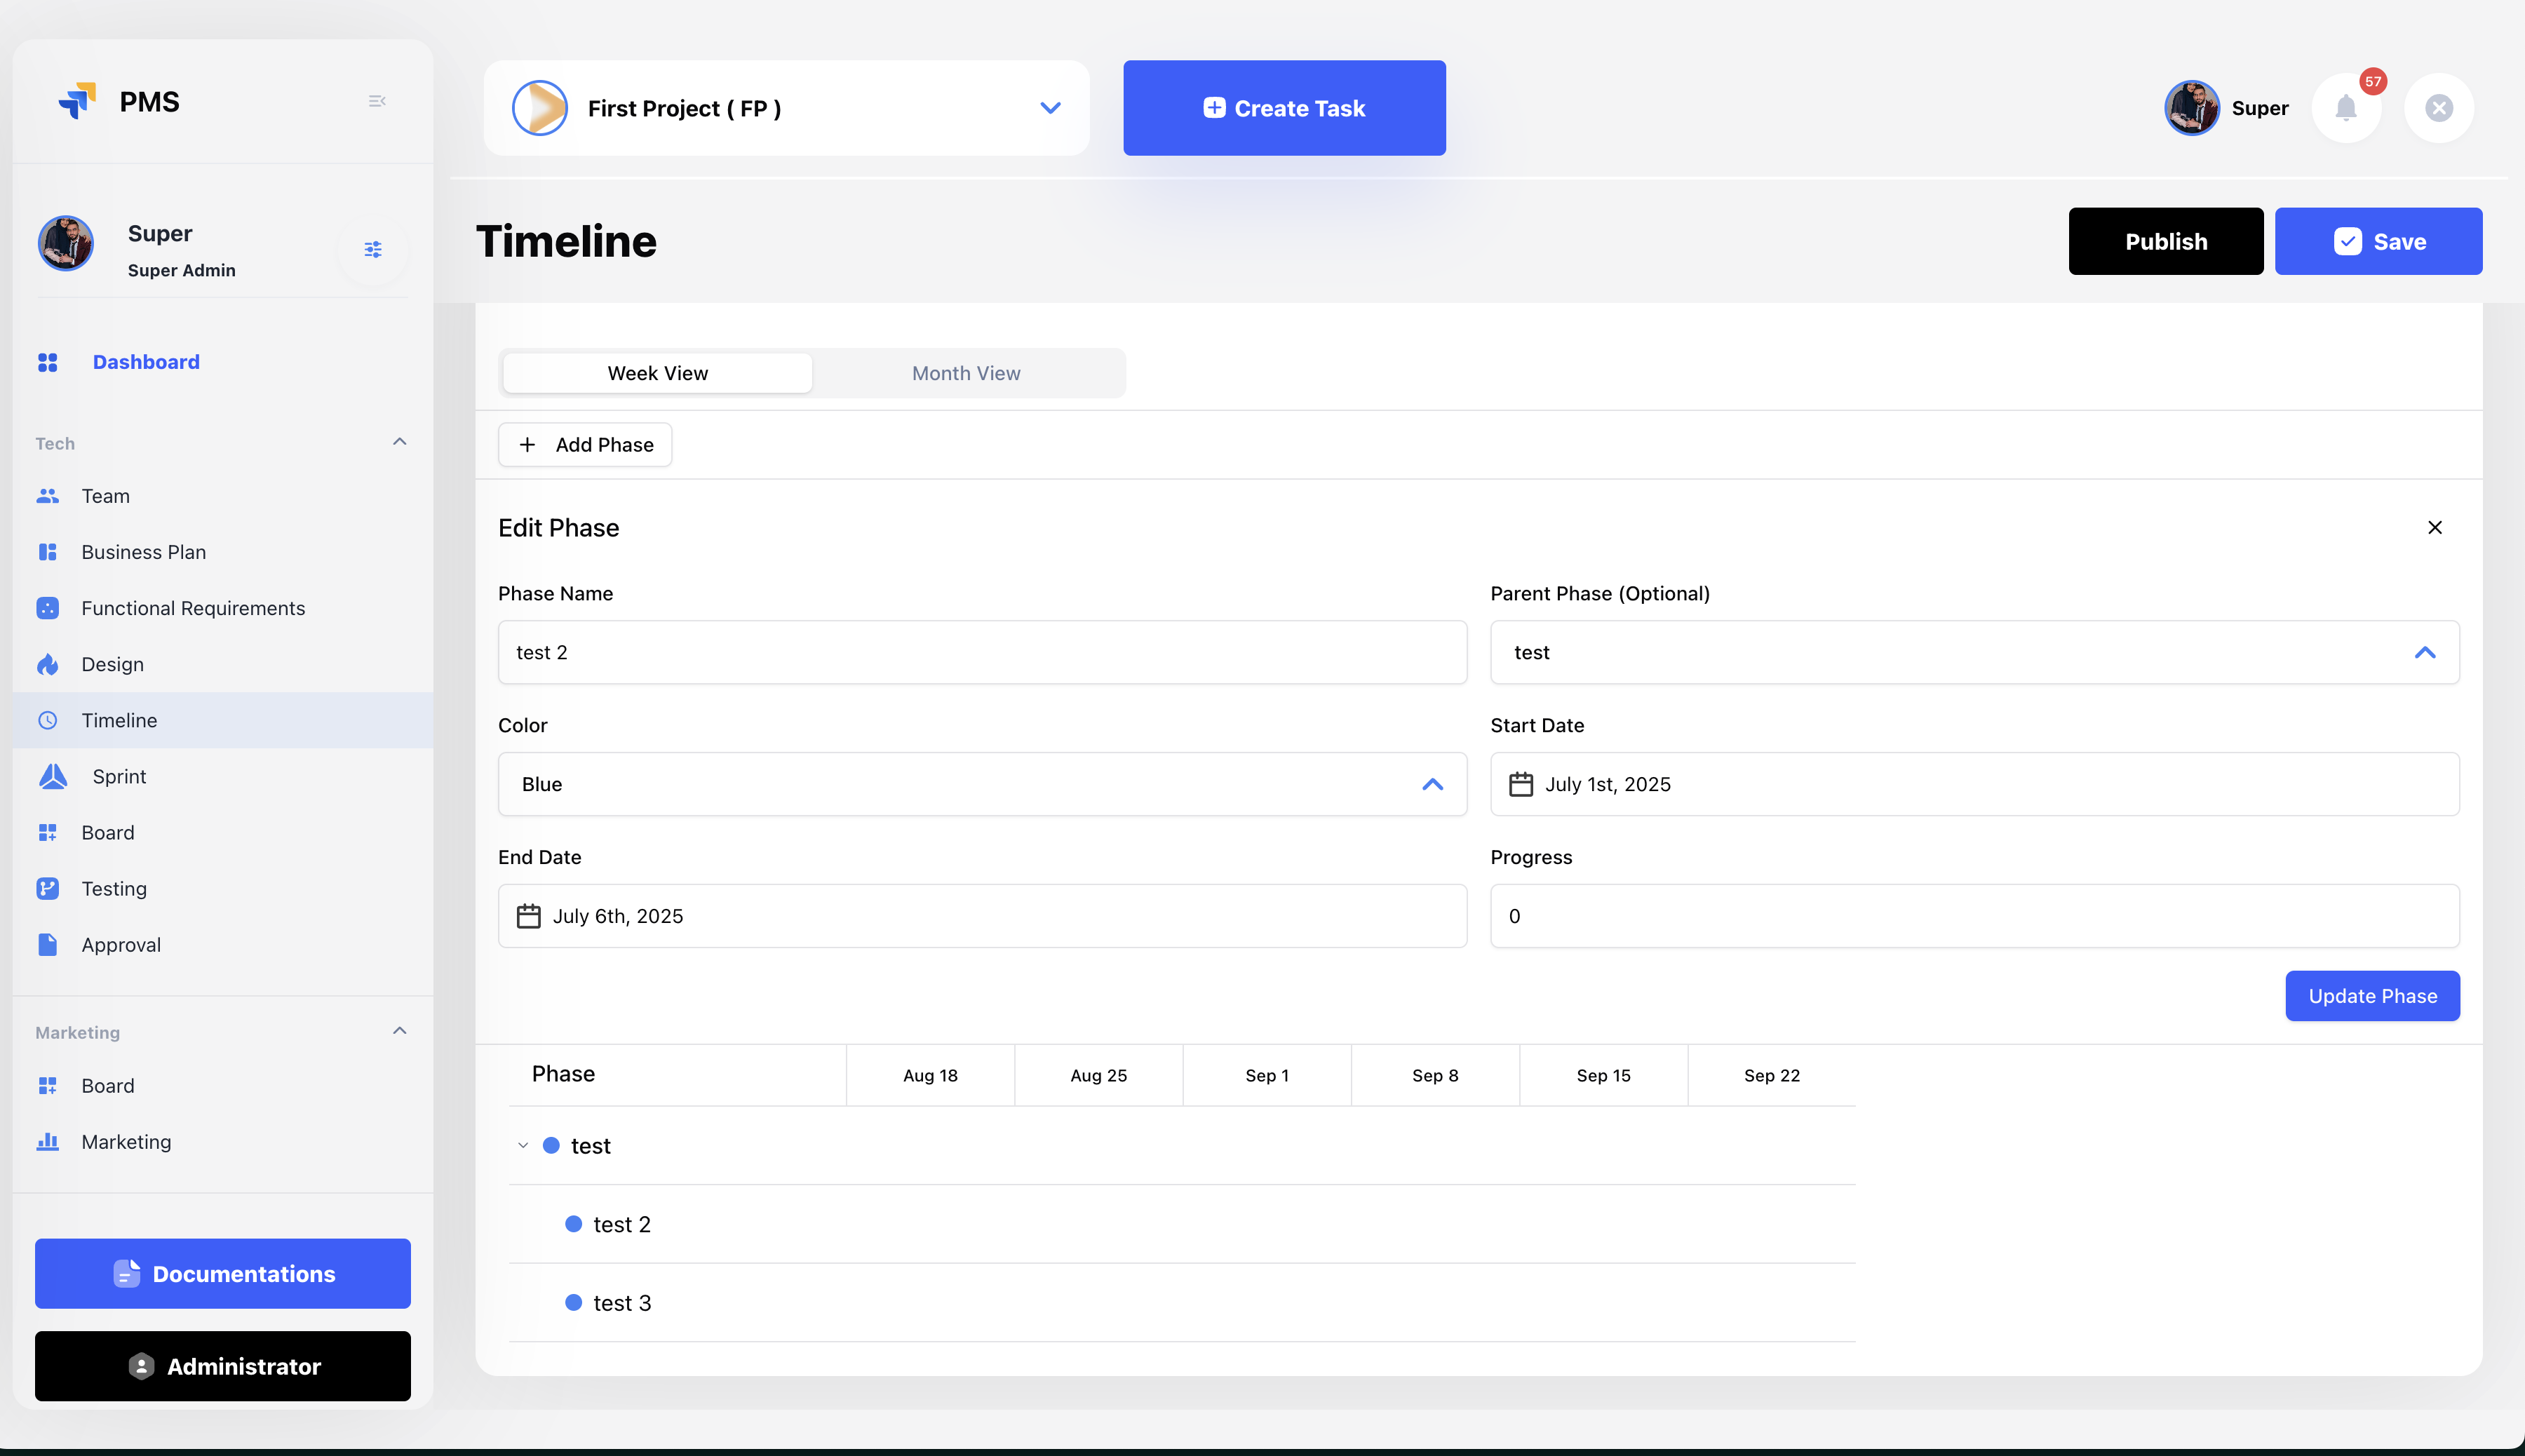Click the Start Date calendar icon

pos(1520,784)
